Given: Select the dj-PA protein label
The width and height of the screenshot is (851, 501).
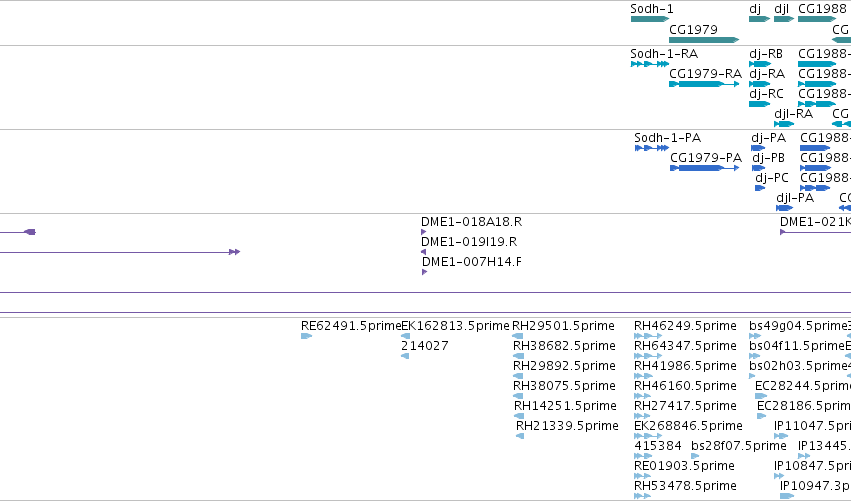Looking at the screenshot, I should coord(769,138).
